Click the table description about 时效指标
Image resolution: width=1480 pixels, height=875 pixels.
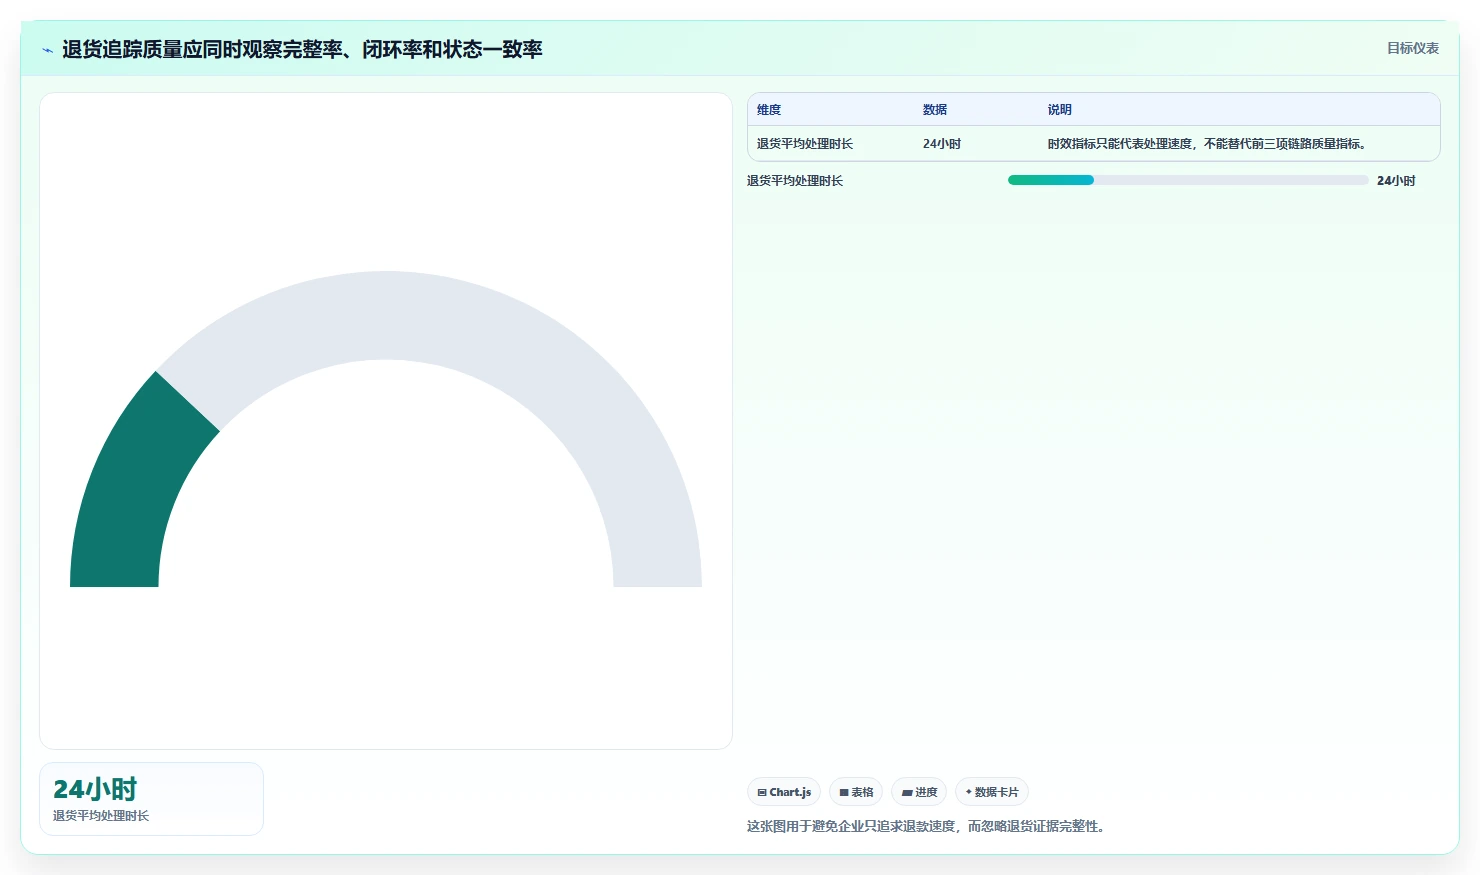pos(1208,144)
